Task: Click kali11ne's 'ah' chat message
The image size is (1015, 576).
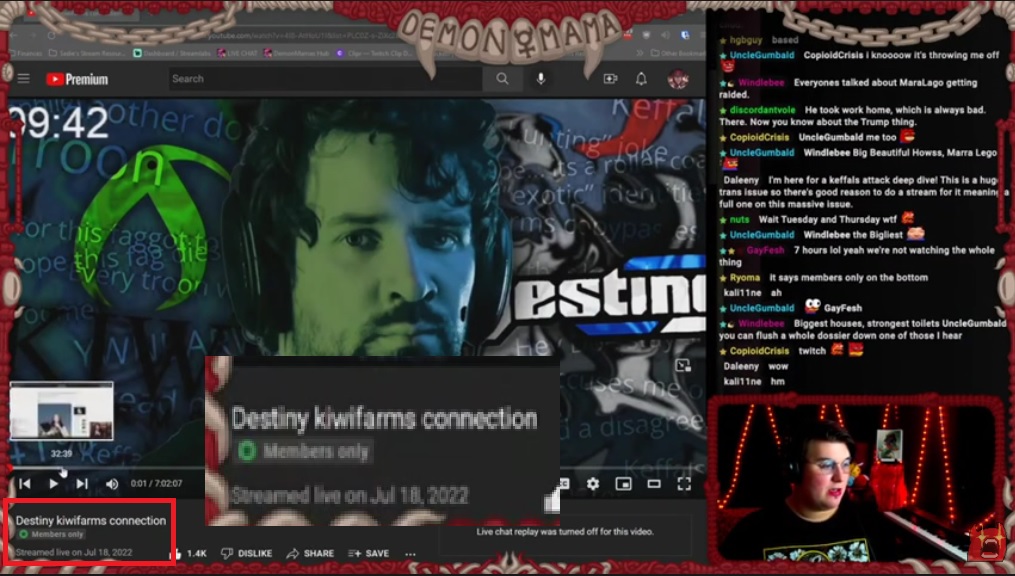Action: click(752, 293)
